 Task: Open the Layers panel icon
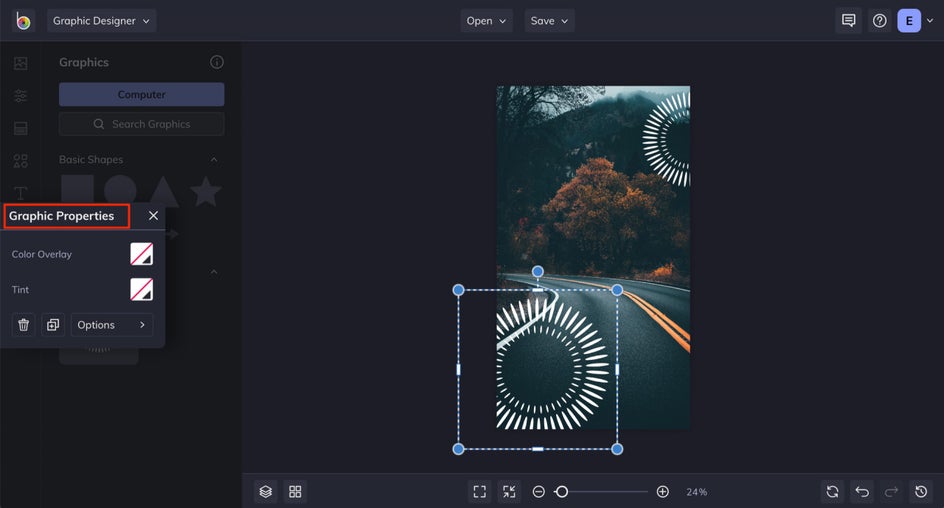click(x=266, y=492)
